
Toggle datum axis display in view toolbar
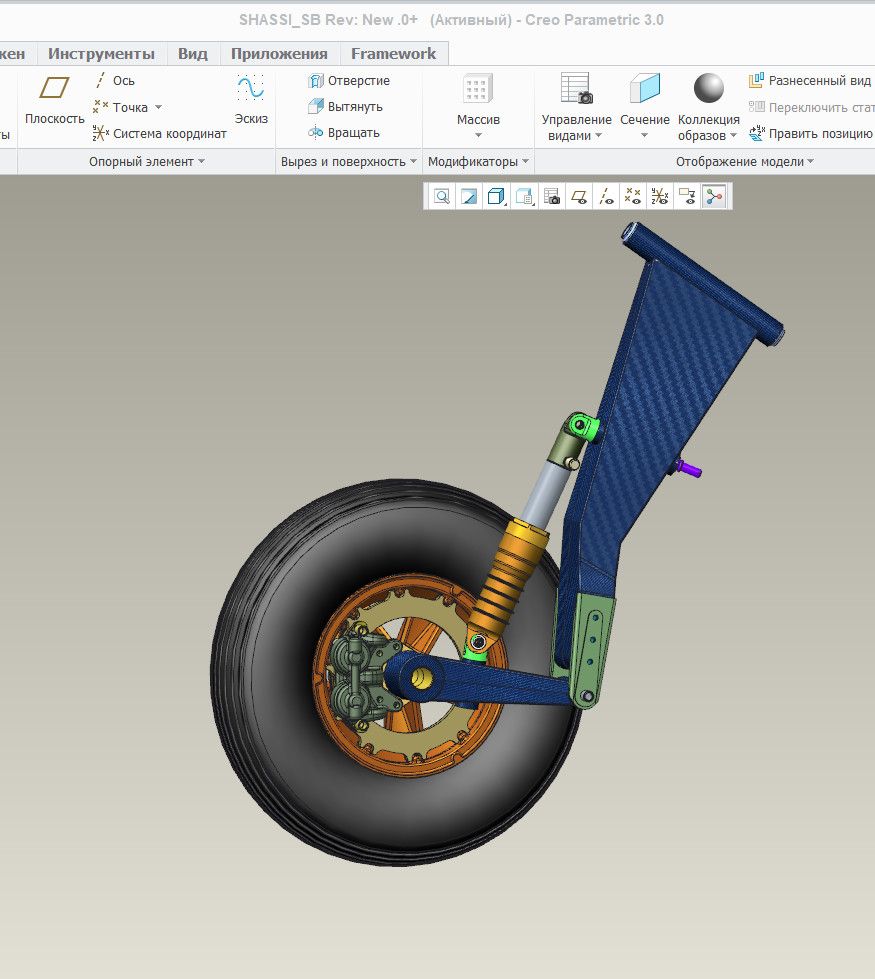606,197
